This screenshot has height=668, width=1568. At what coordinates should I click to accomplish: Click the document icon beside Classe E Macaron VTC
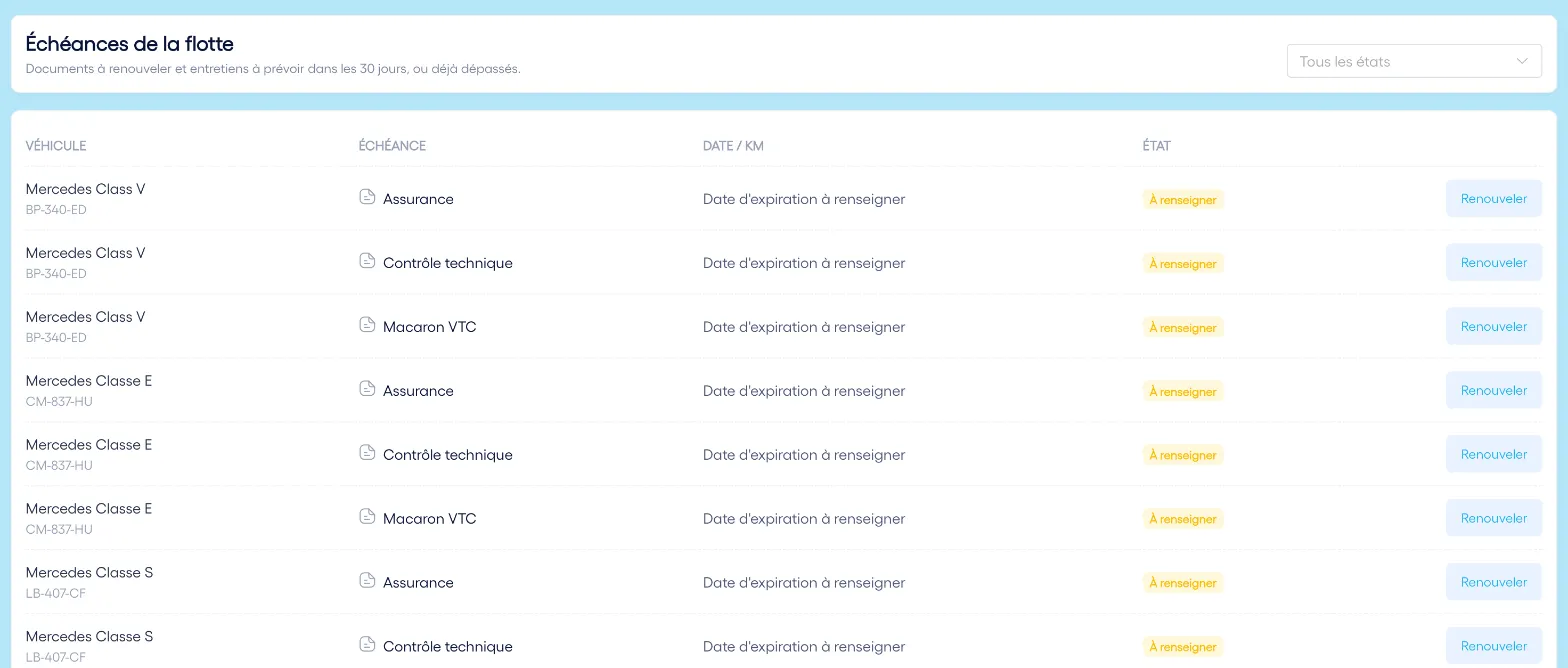367,517
